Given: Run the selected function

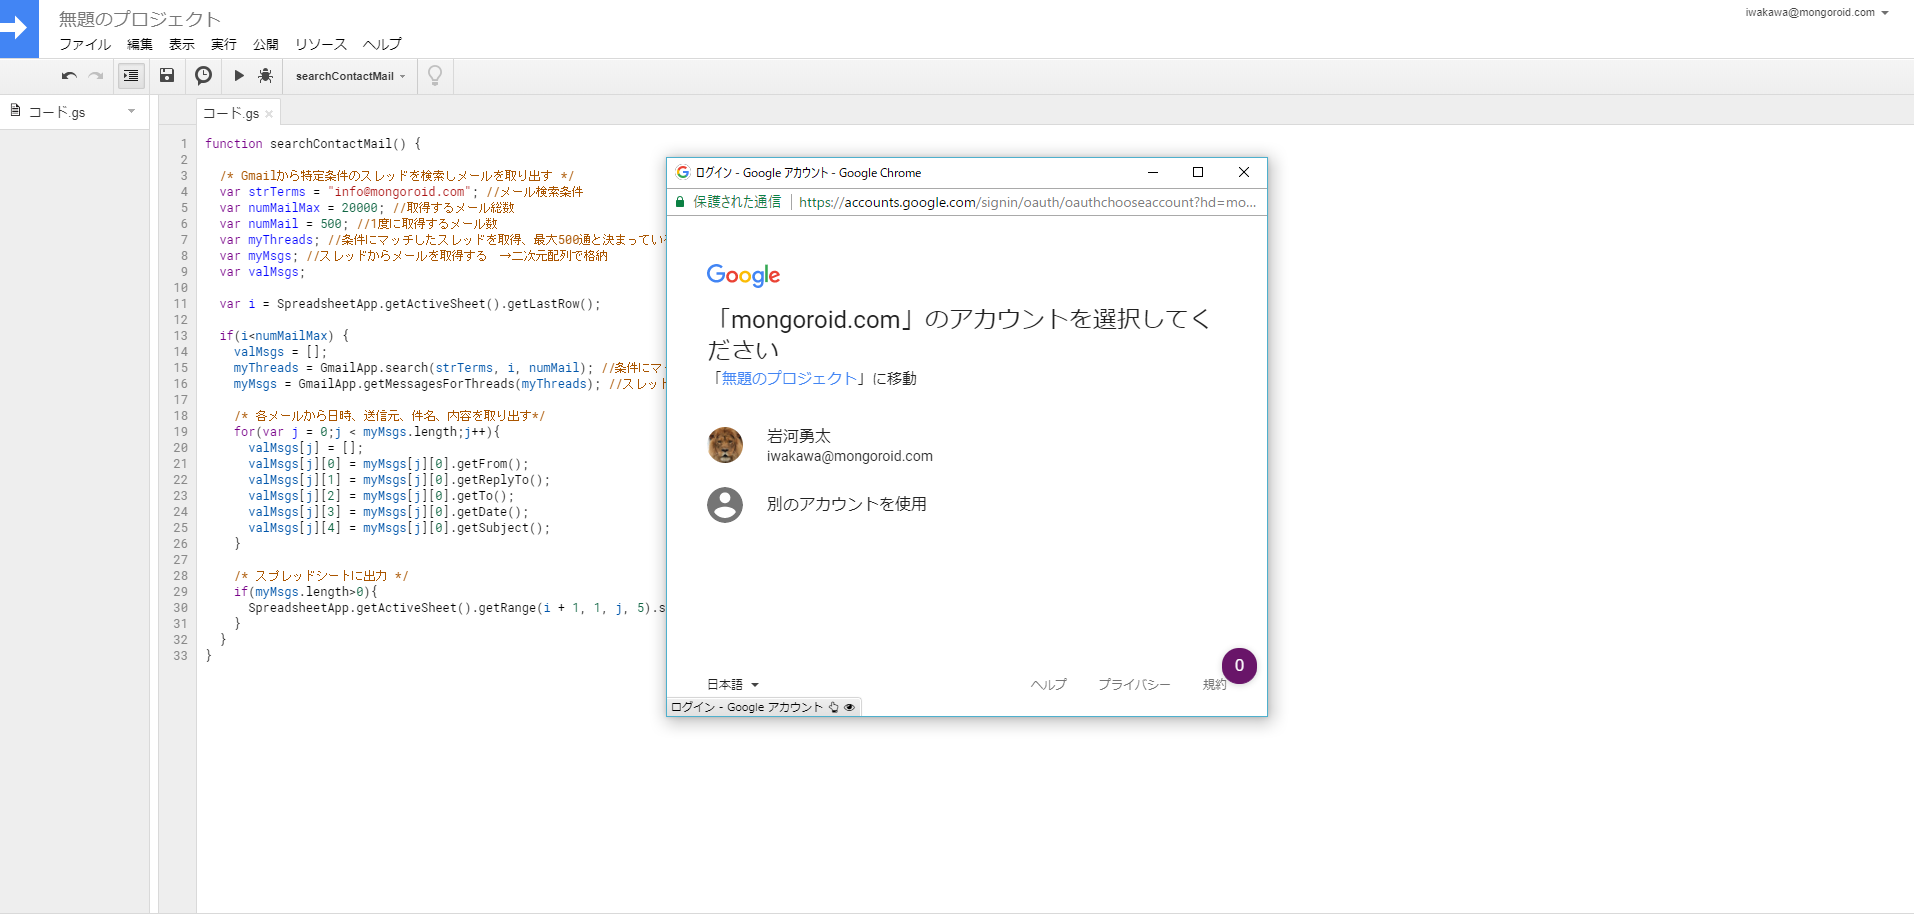Looking at the screenshot, I should click(x=239, y=76).
